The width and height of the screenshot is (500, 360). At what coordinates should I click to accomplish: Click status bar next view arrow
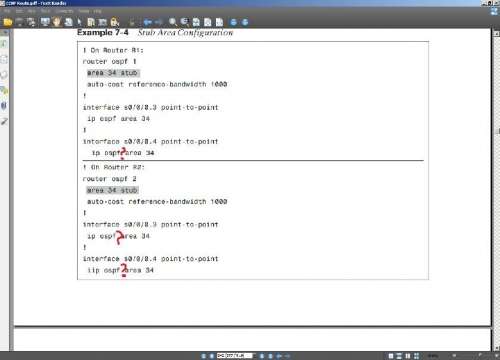[x=287, y=356]
